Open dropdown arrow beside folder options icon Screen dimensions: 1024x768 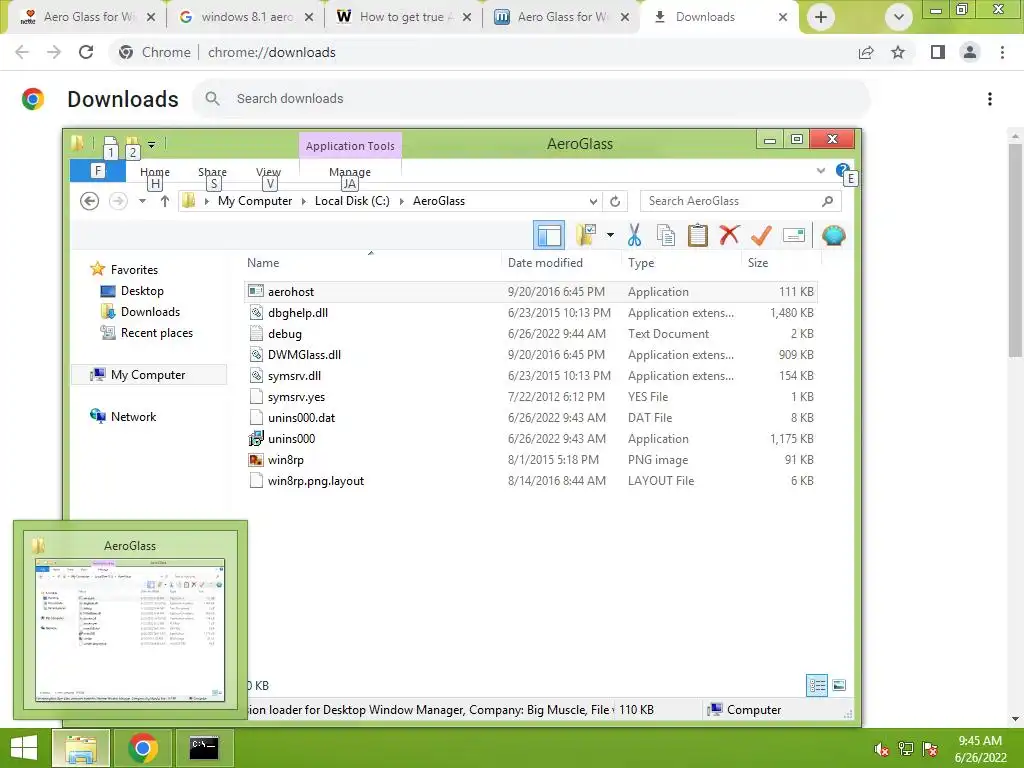coord(610,234)
